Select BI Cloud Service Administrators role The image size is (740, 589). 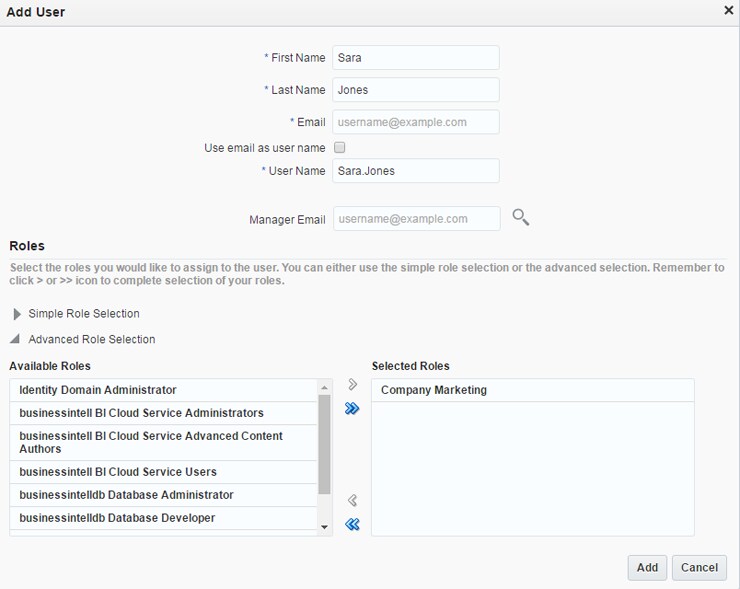(141, 413)
